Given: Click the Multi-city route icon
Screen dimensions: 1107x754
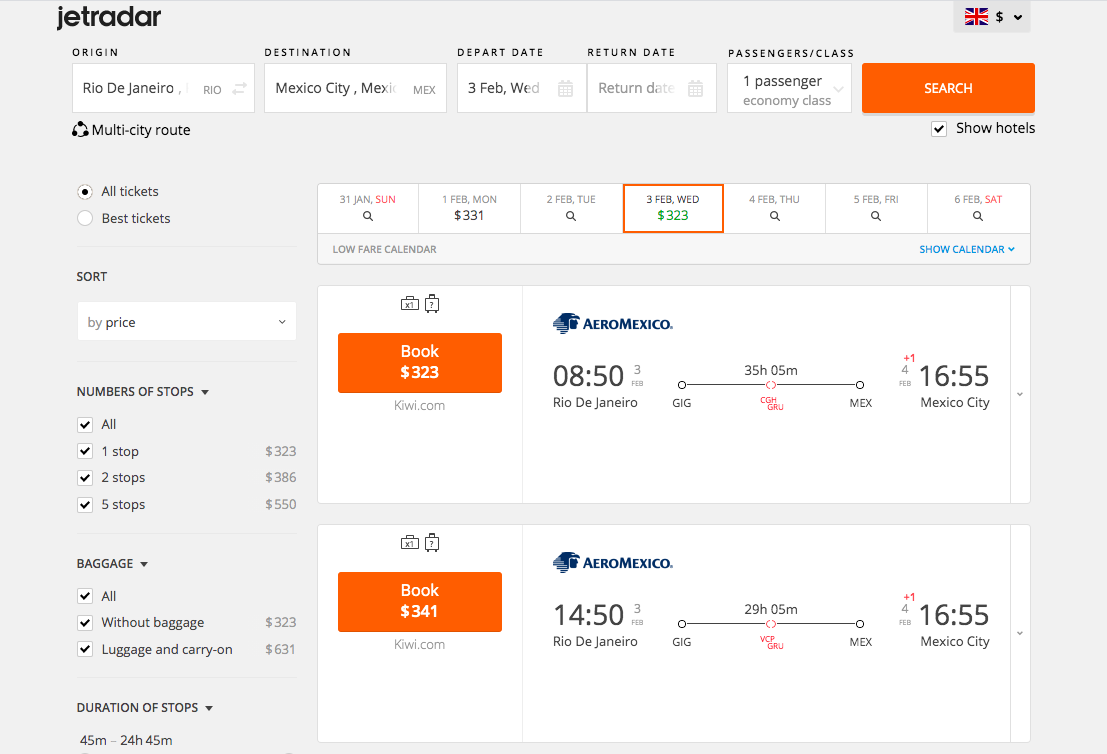Looking at the screenshot, I should (x=81, y=130).
